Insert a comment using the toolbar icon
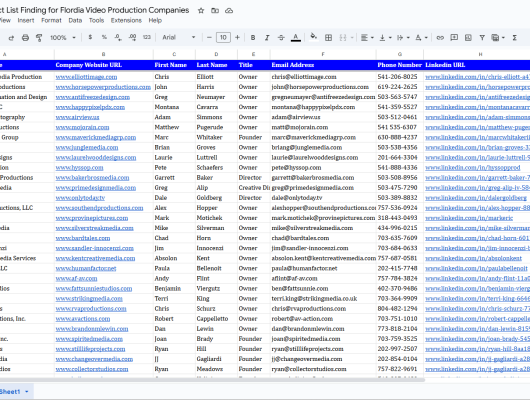The width and height of the screenshot is (530, 400). tap(454, 38)
